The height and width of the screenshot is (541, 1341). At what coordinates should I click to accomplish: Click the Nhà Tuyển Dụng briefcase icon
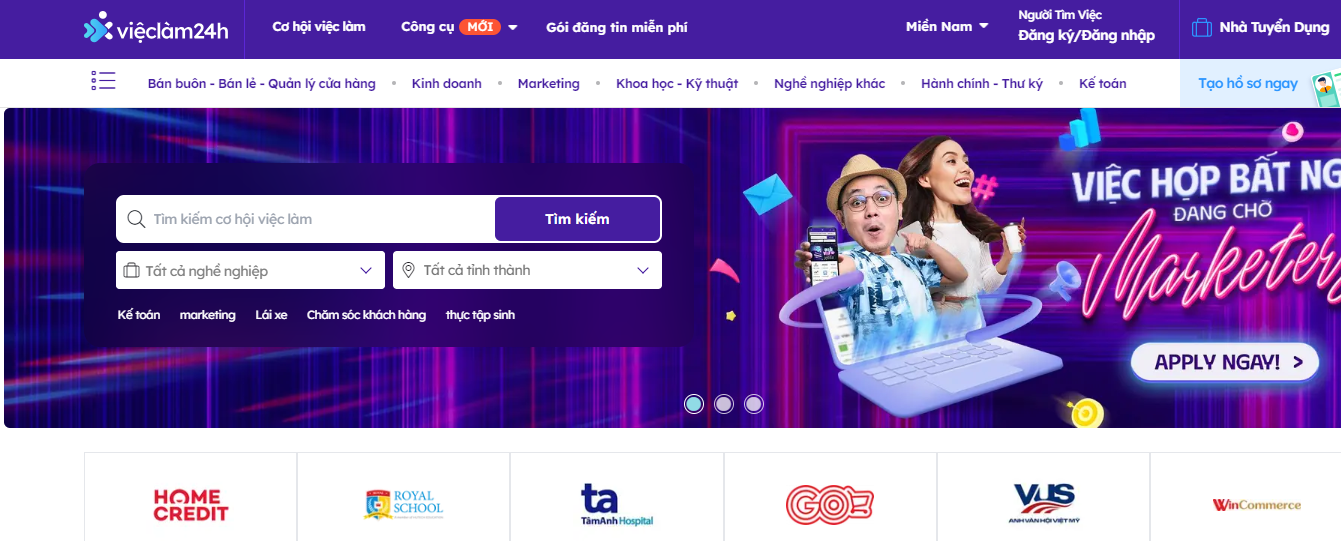1202,28
